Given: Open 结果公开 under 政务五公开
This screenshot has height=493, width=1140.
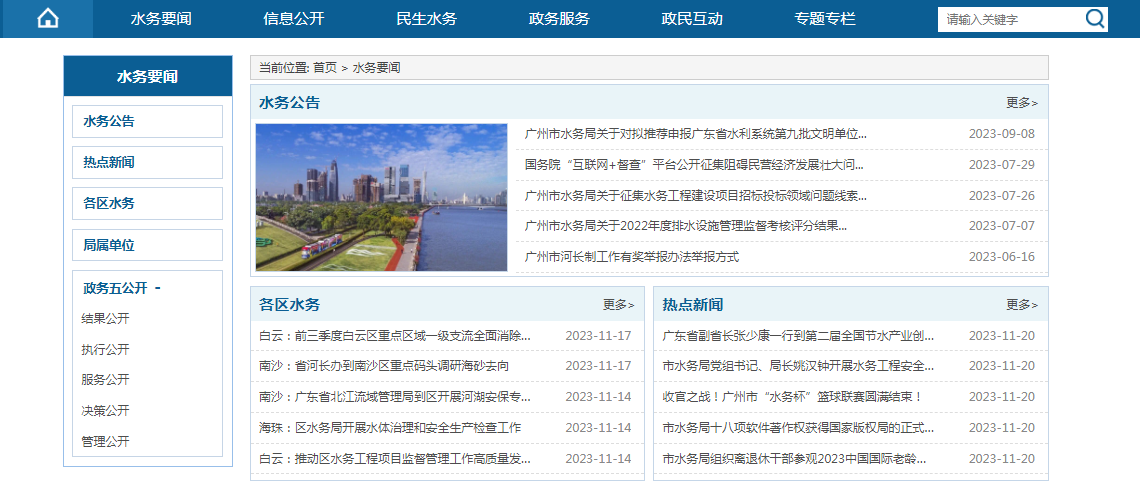Looking at the screenshot, I should (x=105, y=319).
